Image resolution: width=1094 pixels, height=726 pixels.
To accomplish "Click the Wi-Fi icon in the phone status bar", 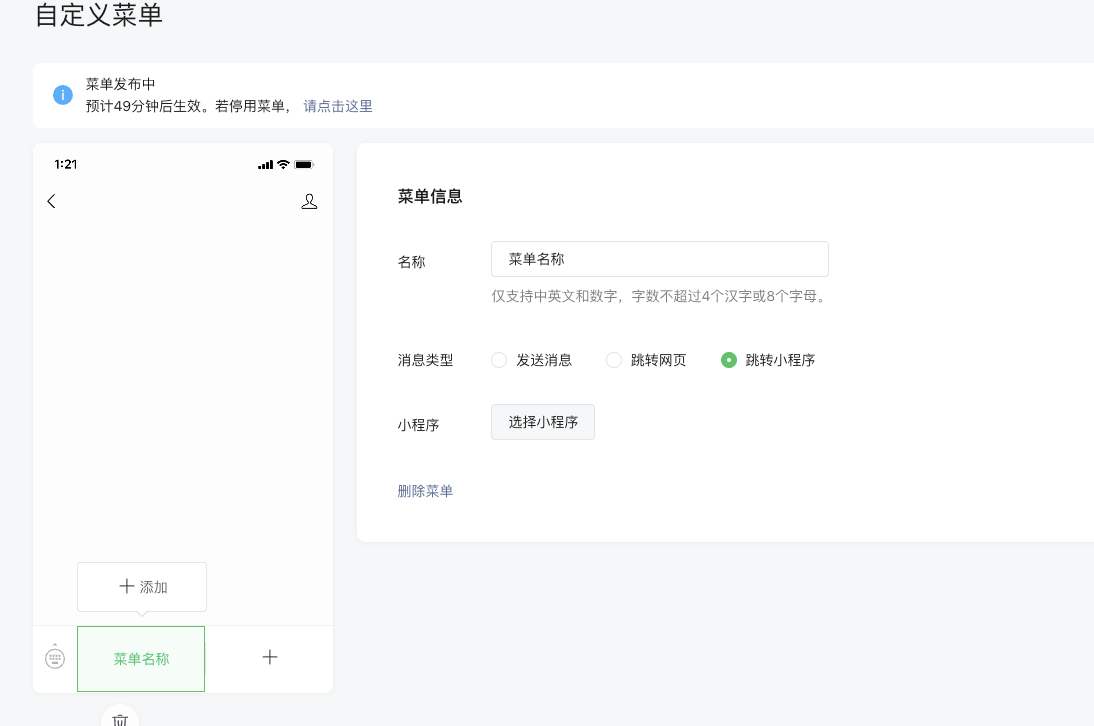I will point(283,164).
